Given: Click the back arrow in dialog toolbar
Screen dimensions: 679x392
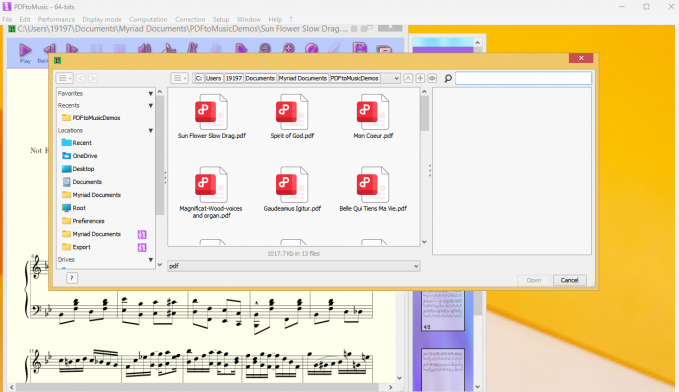Looking at the screenshot, I should [81, 78].
